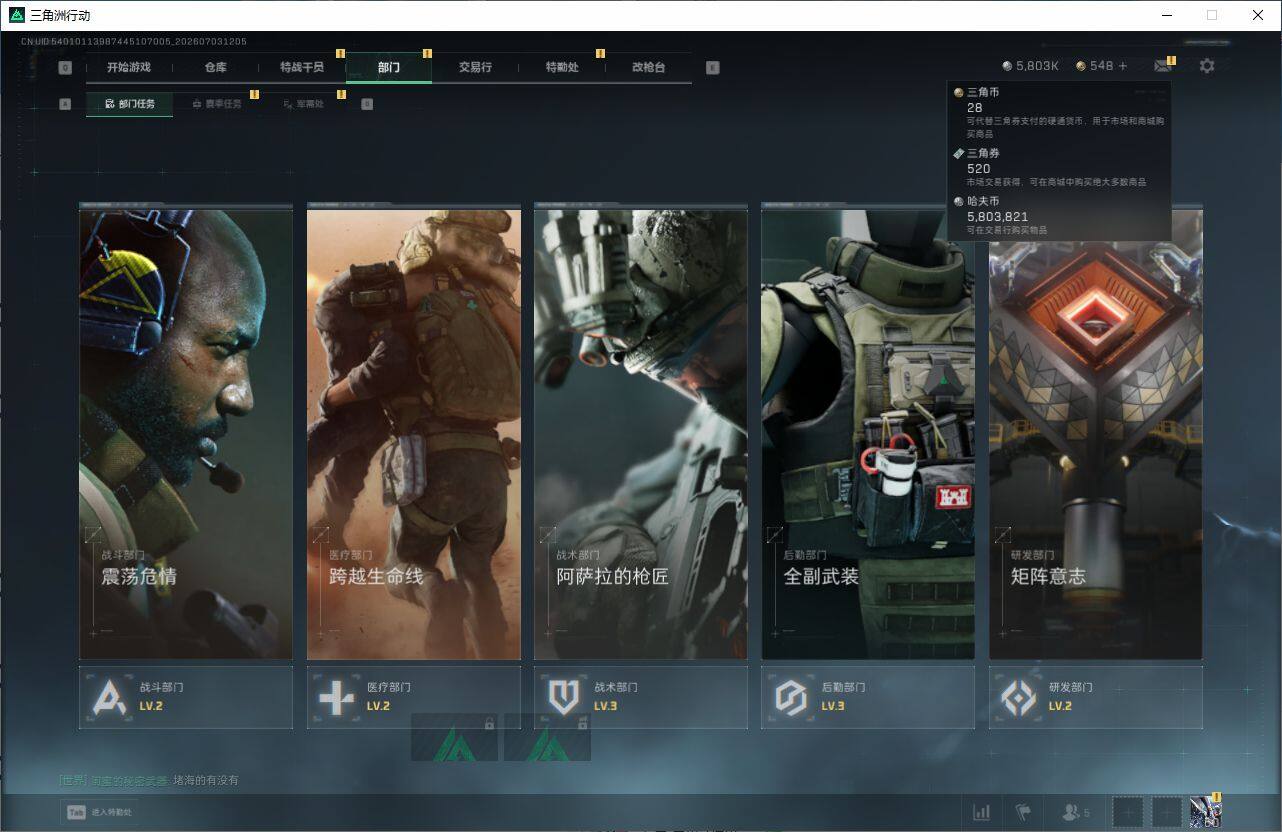Open the 开始游戏 tab
Image resolution: width=1282 pixels, height=832 pixels.
[129, 67]
